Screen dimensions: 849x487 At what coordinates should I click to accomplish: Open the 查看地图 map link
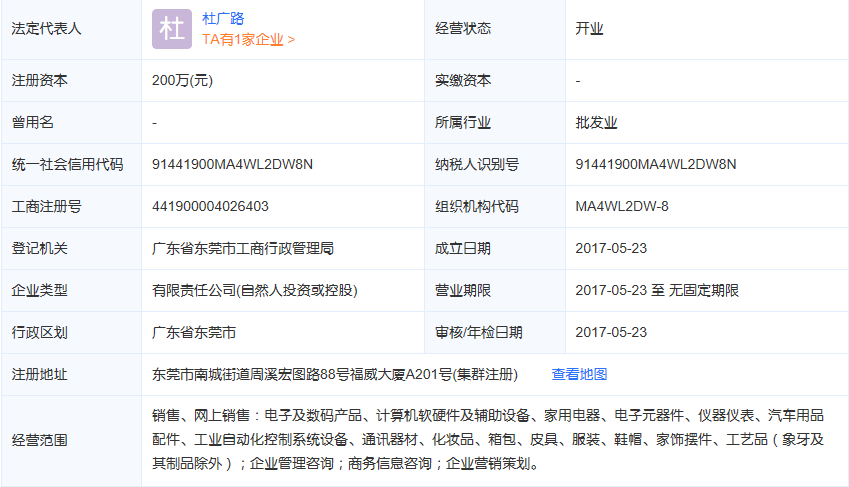[x=579, y=374]
